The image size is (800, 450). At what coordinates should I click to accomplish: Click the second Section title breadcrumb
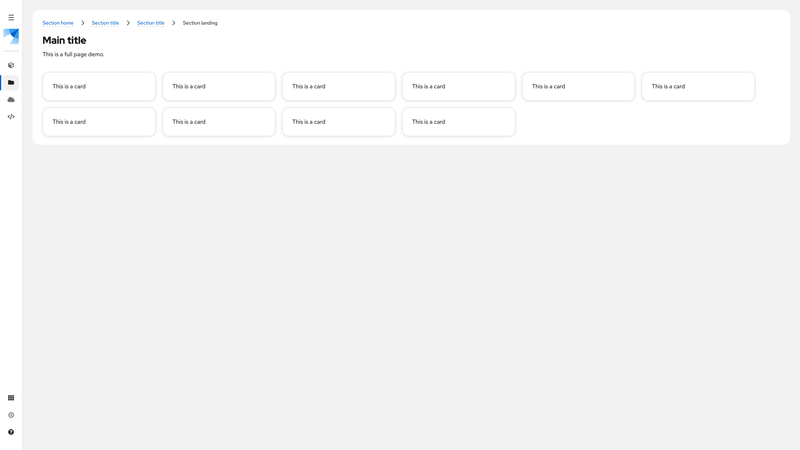(150, 23)
